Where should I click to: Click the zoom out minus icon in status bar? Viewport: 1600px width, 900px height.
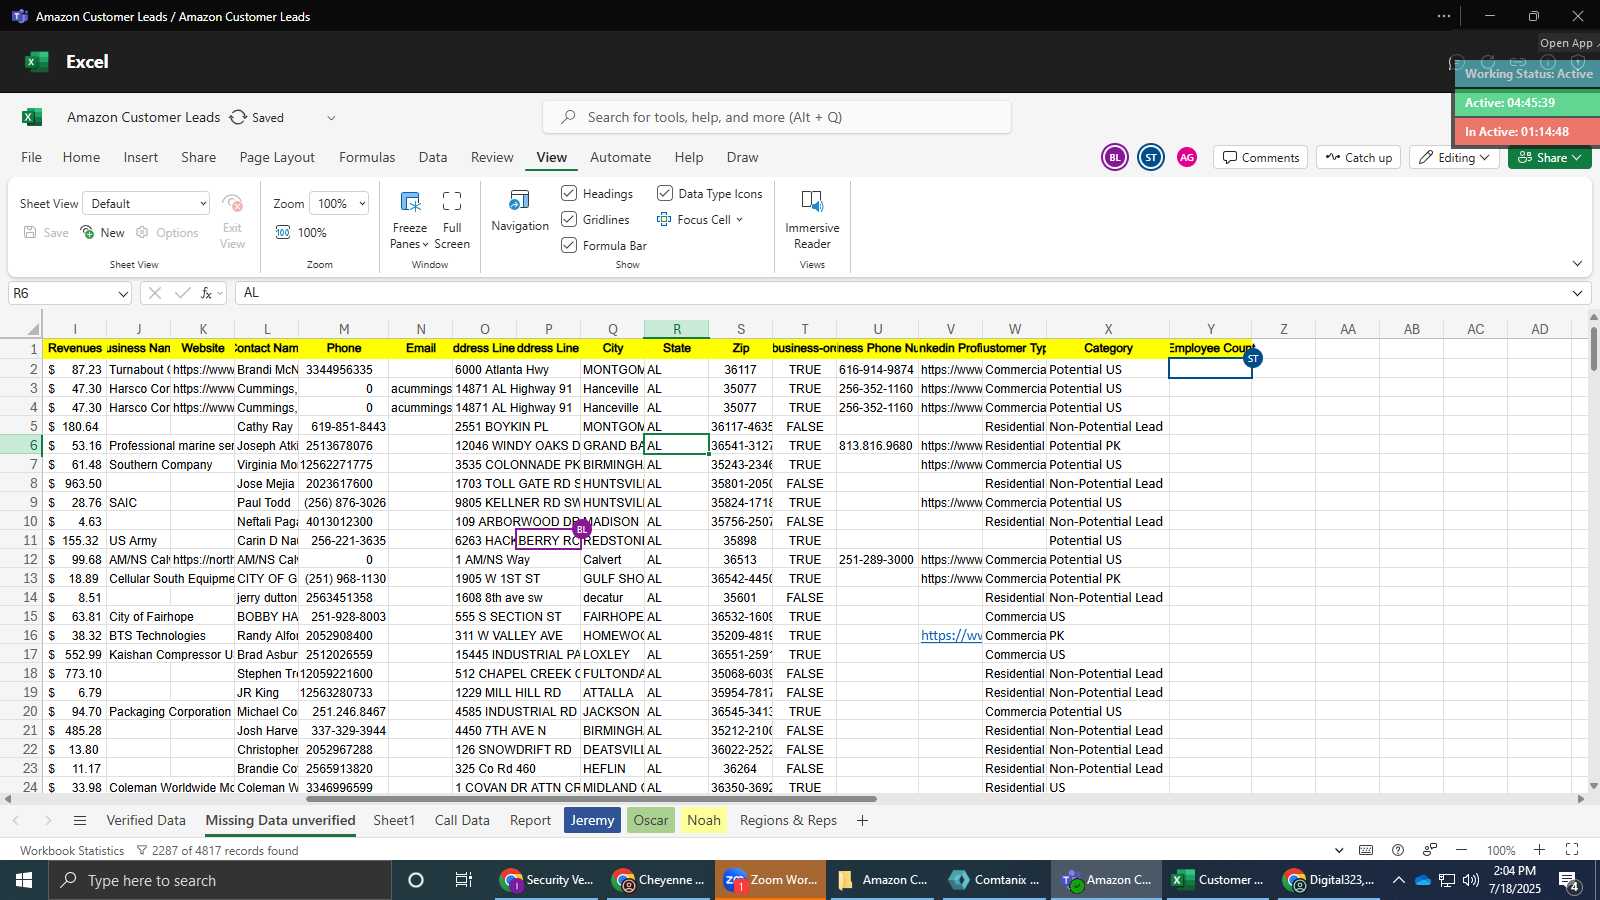coord(1461,850)
